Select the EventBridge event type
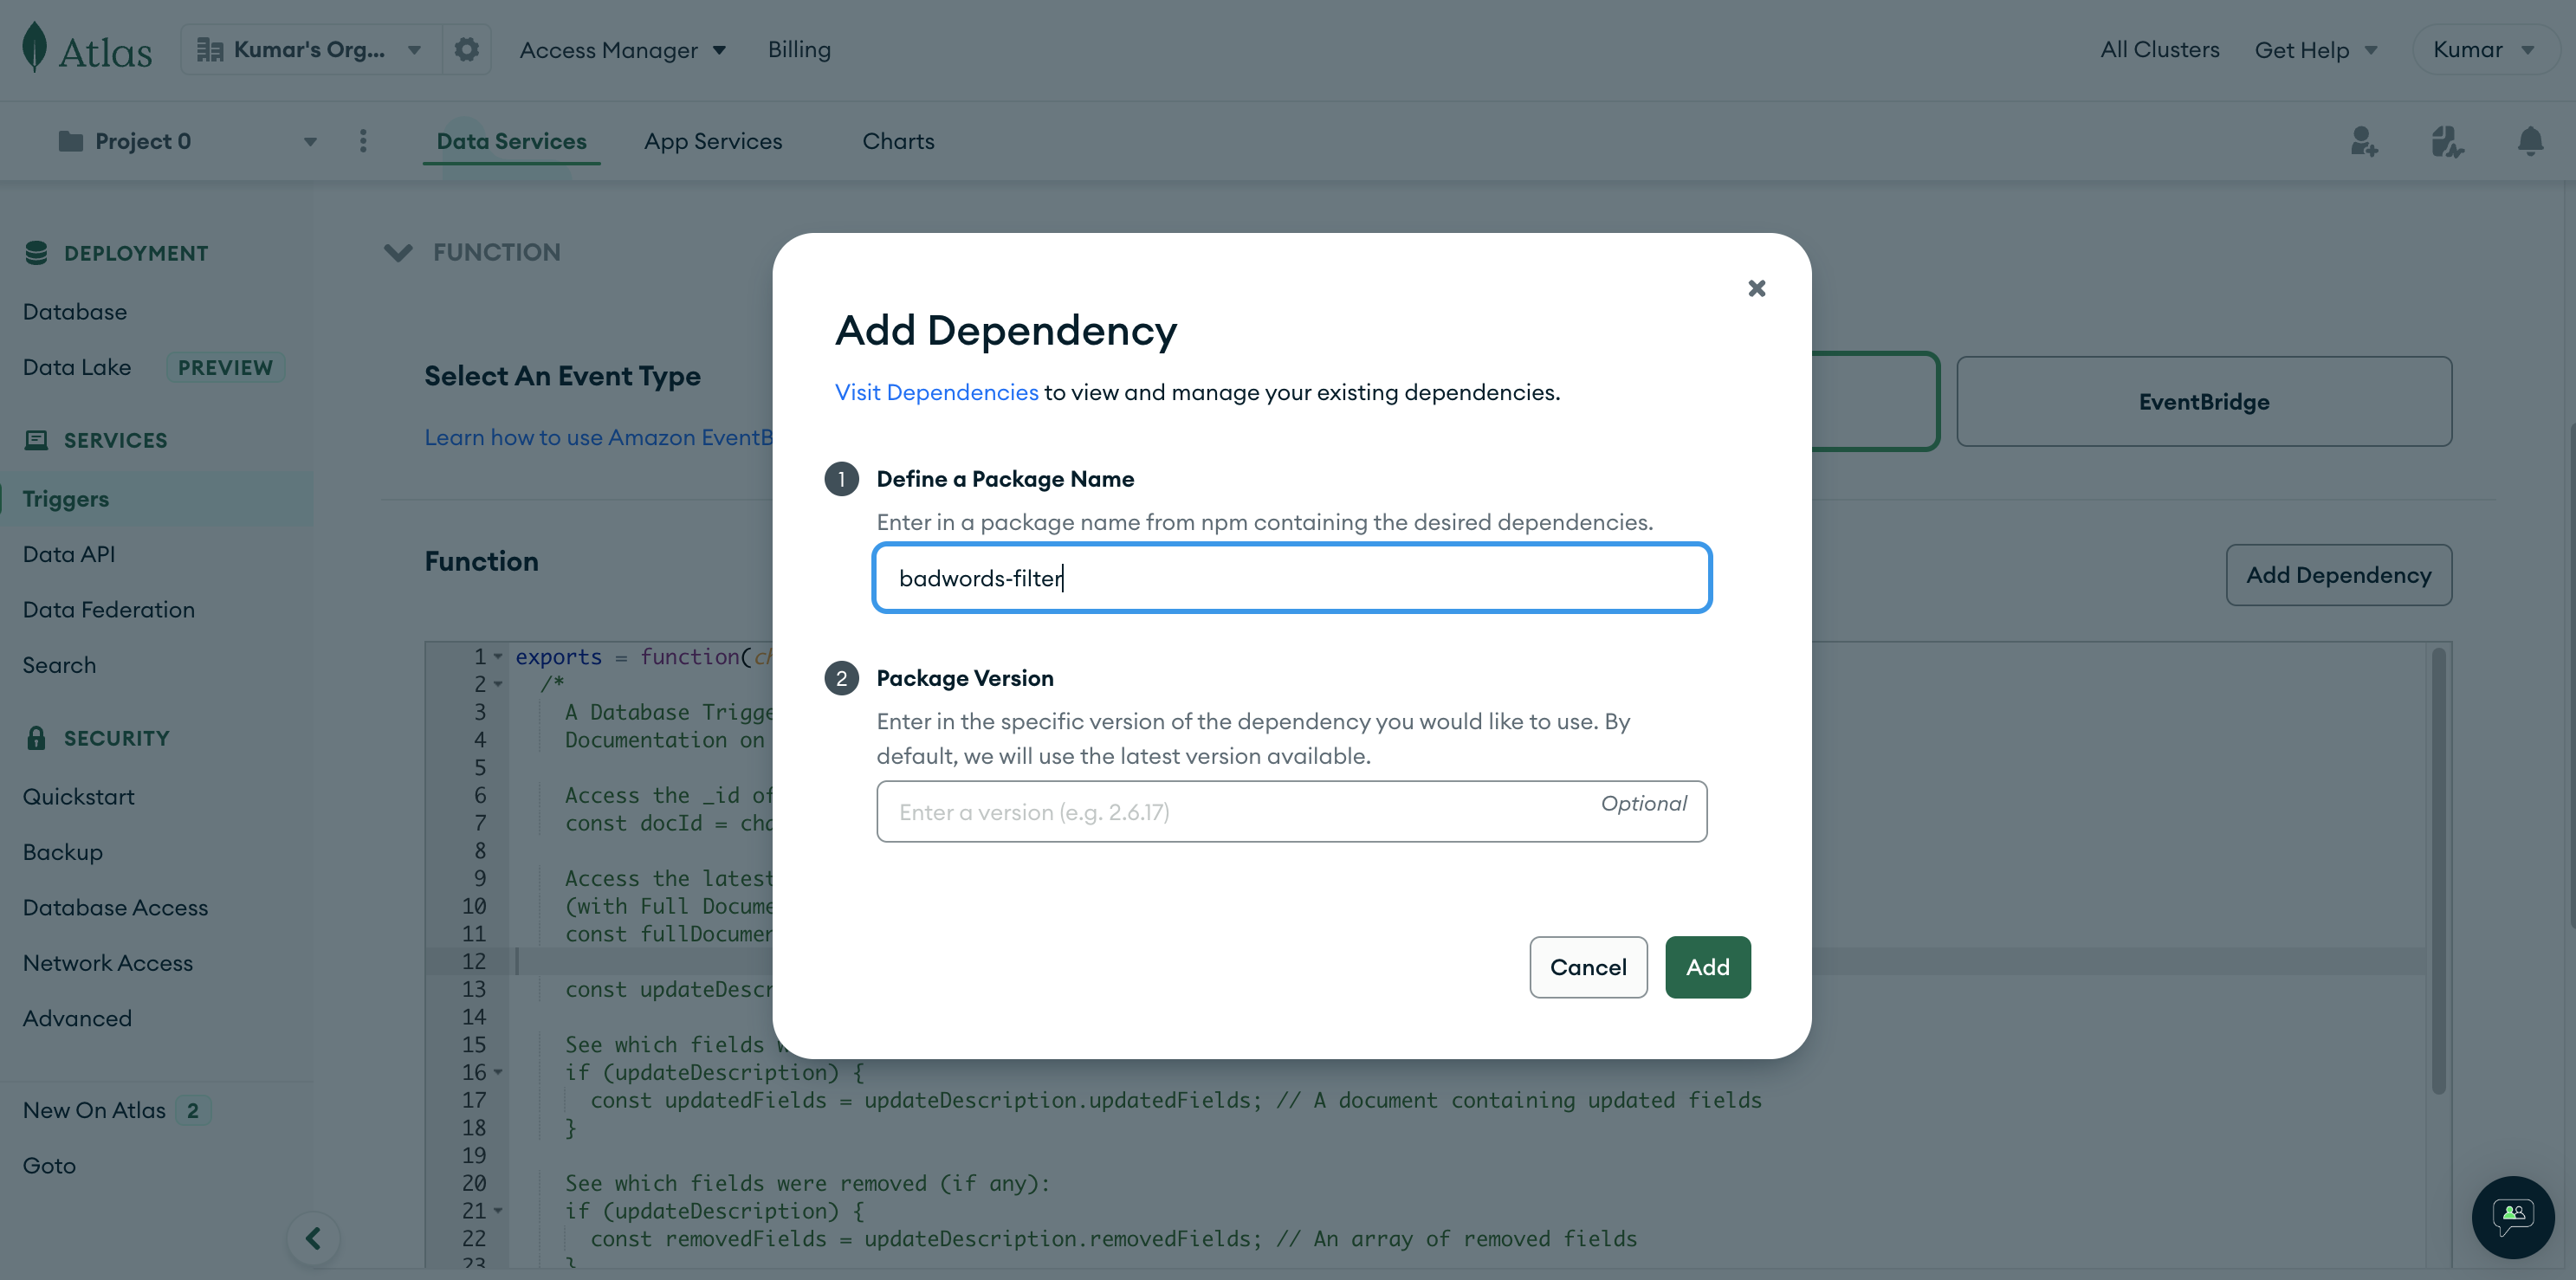Image resolution: width=2576 pixels, height=1280 pixels. [x=2203, y=401]
